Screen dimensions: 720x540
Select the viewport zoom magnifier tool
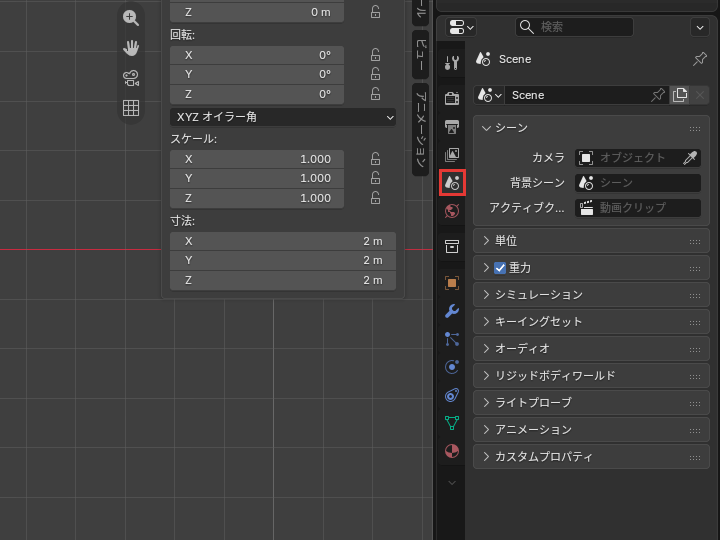pyautogui.click(x=131, y=18)
